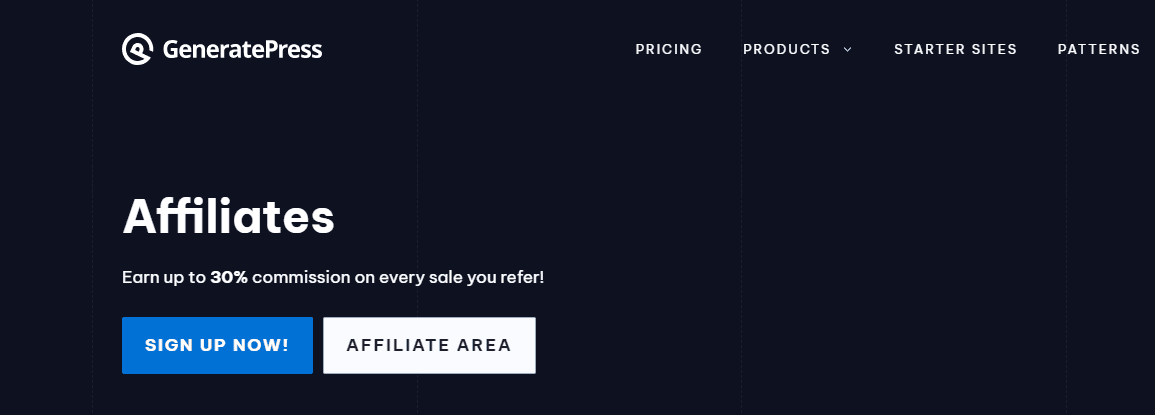This screenshot has height=415, width=1155.
Task: Click the word "Earn" starting the tagline
Action: coord(140,277)
